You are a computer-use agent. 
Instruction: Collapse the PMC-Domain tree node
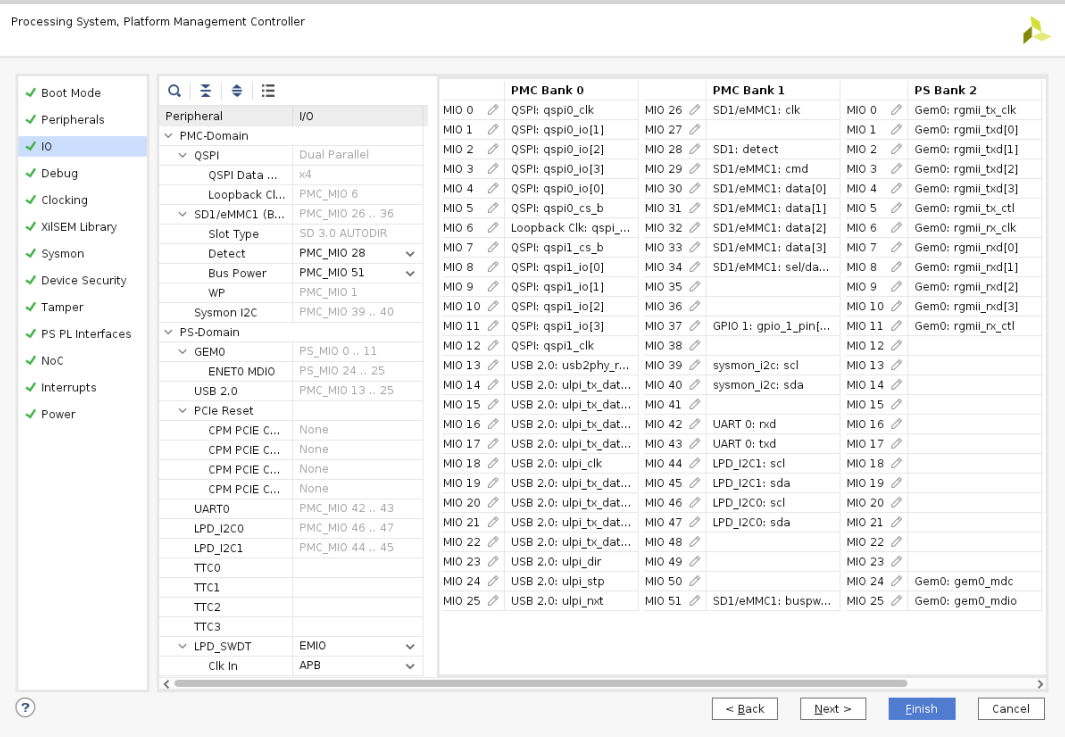point(169,136)
